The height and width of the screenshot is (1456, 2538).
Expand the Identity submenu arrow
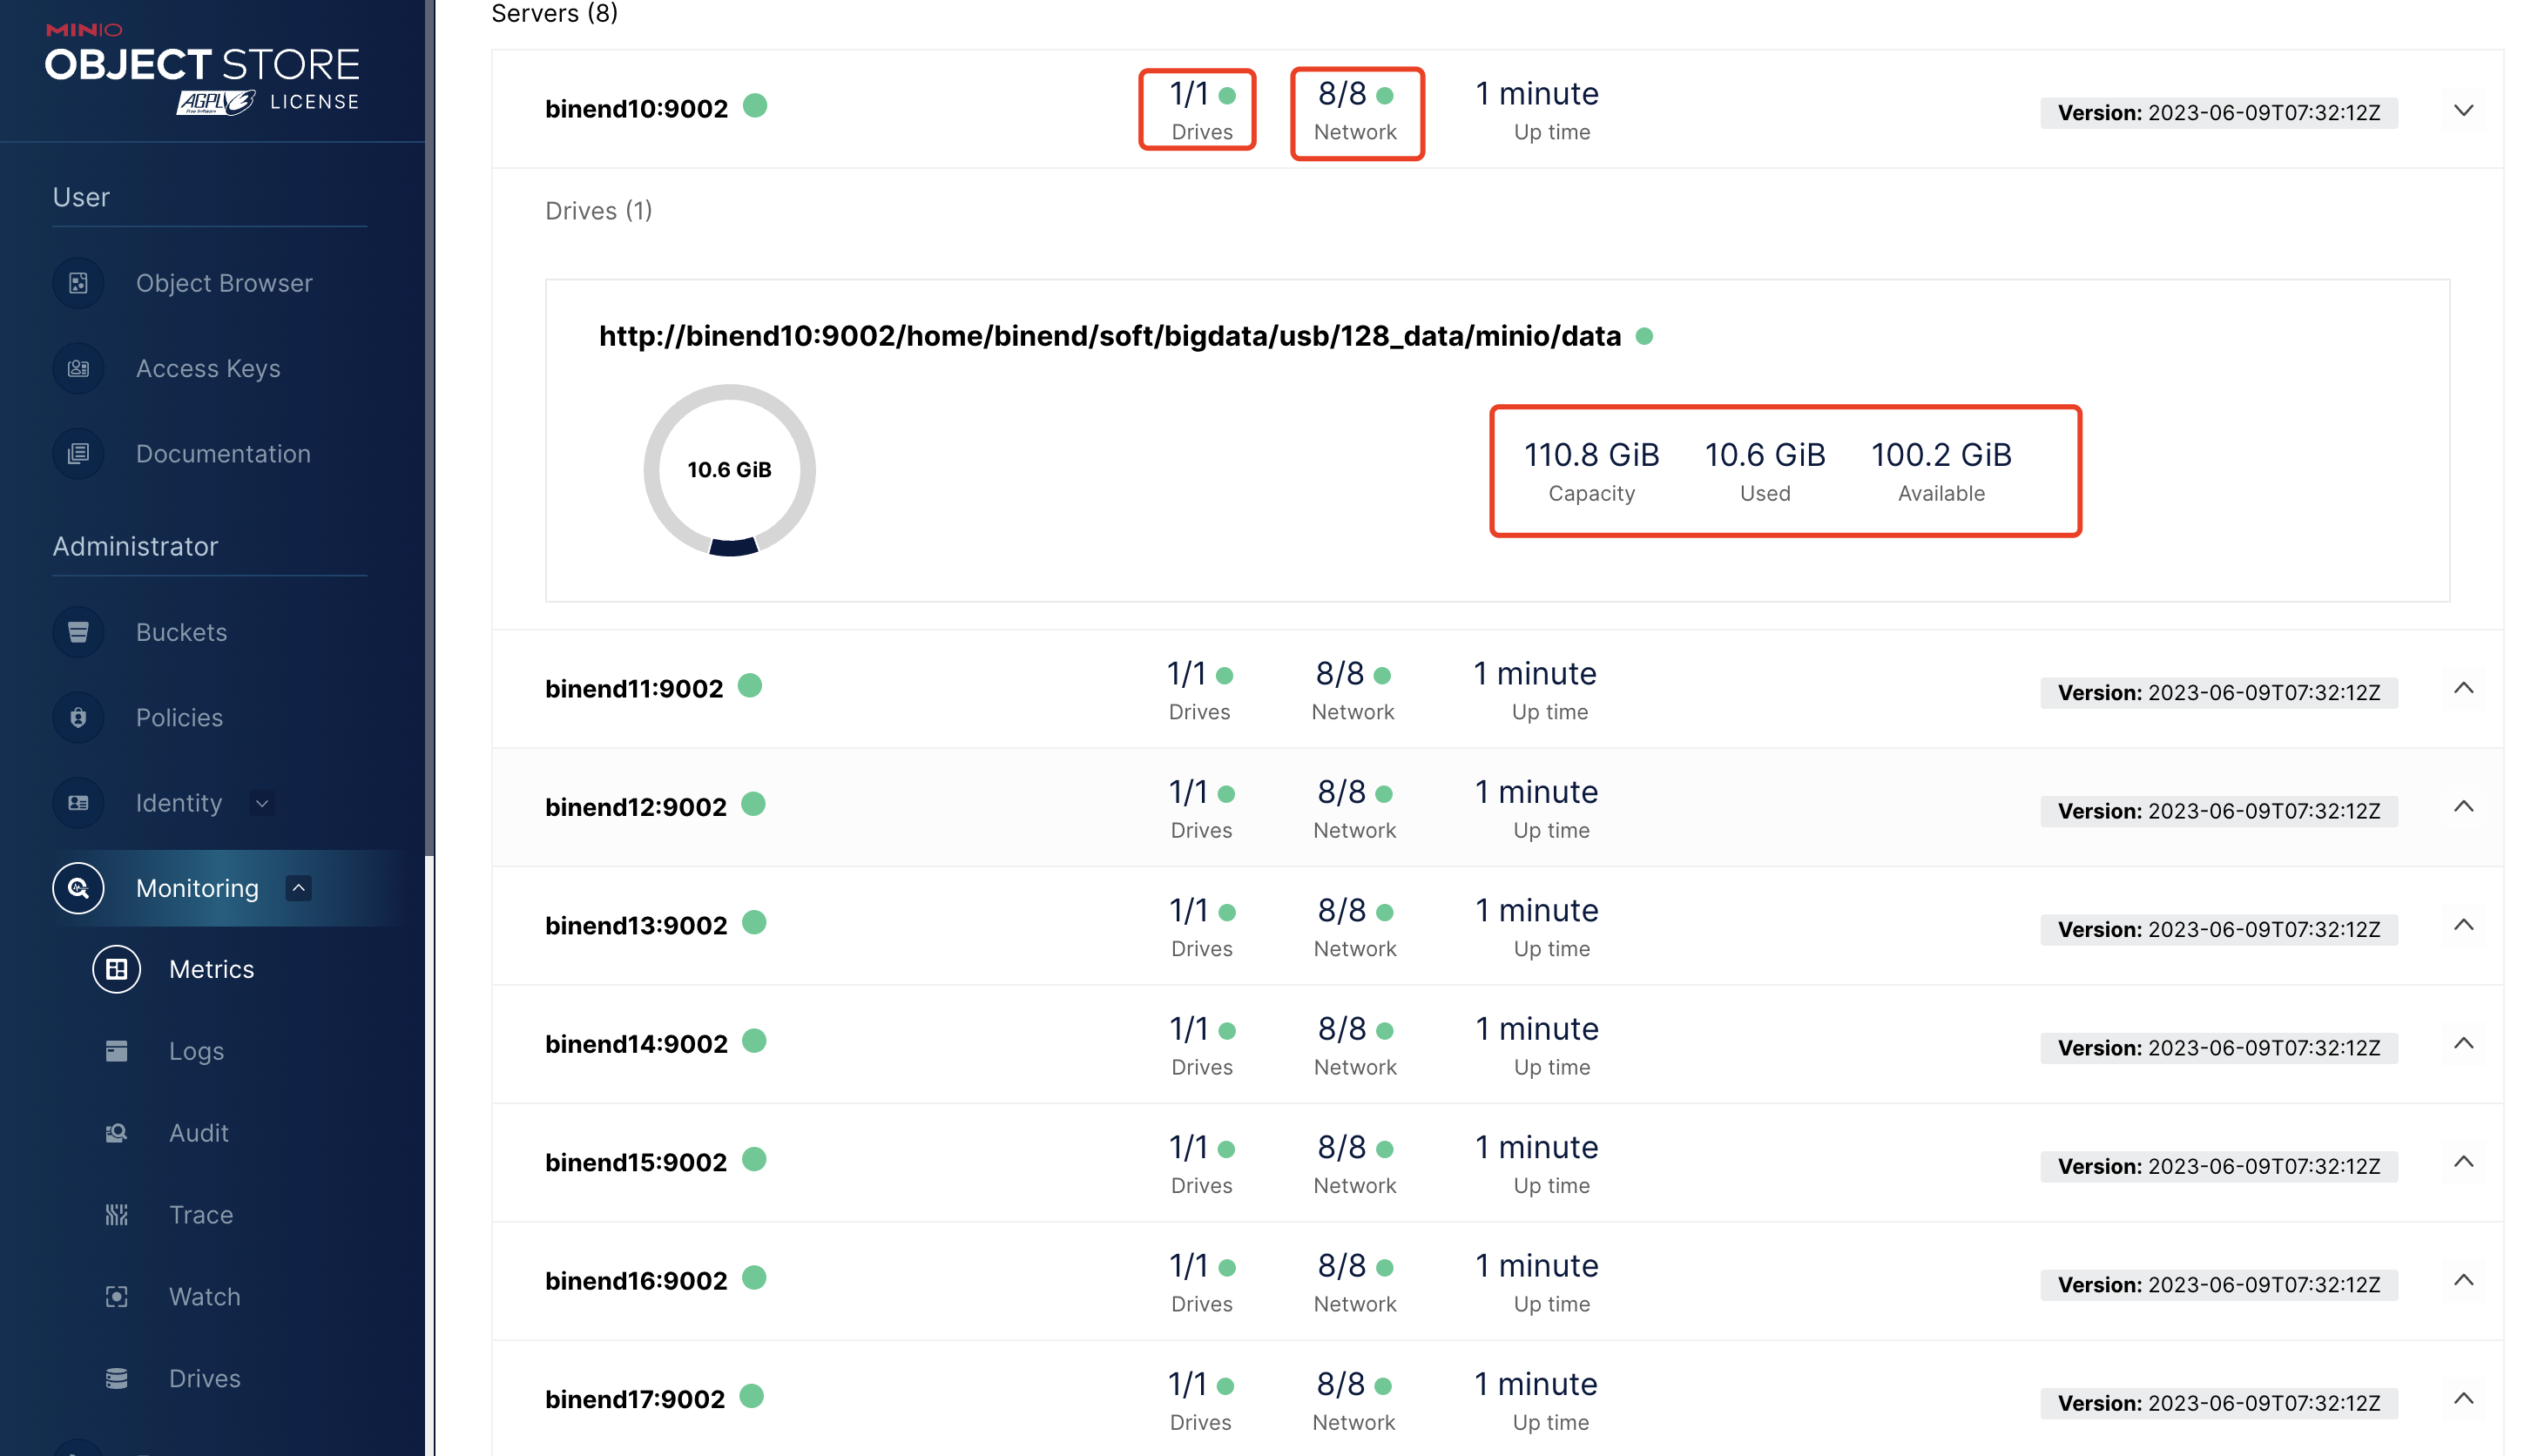tap(262, 803)
